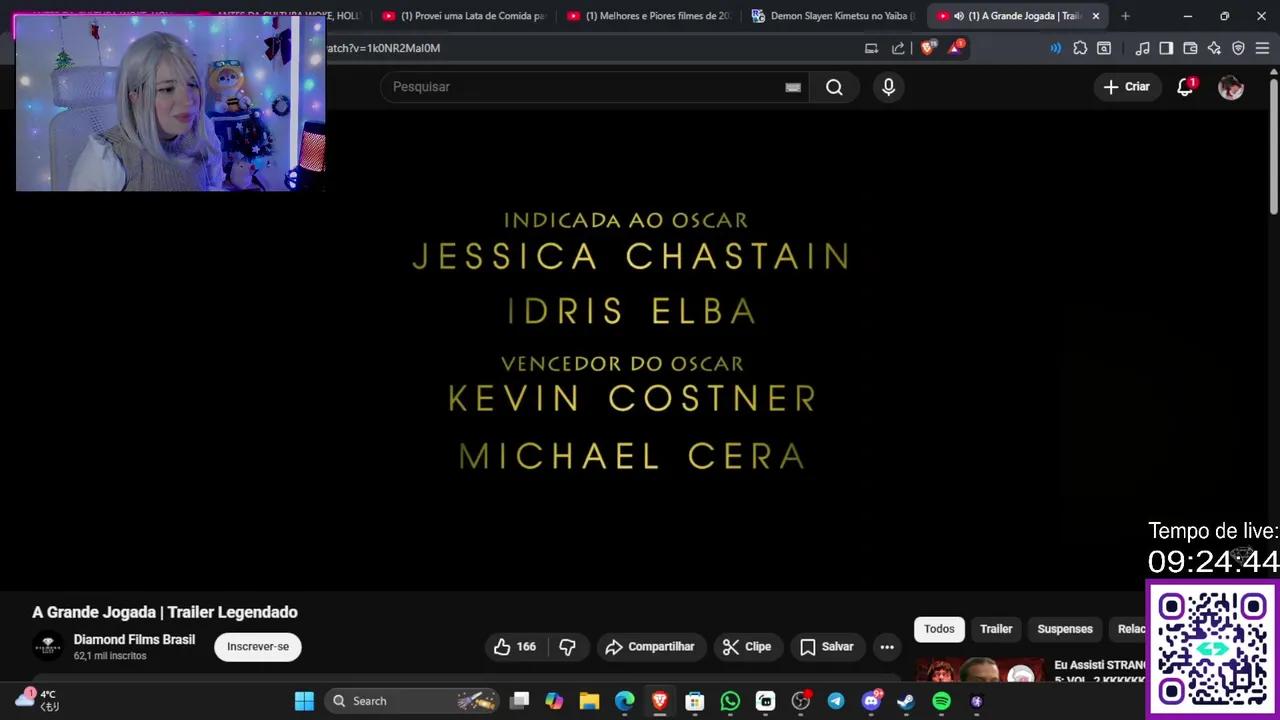The image size is (1280, 720).
Task: Select the Todos filter chip
Action: [x=939, y=629]
